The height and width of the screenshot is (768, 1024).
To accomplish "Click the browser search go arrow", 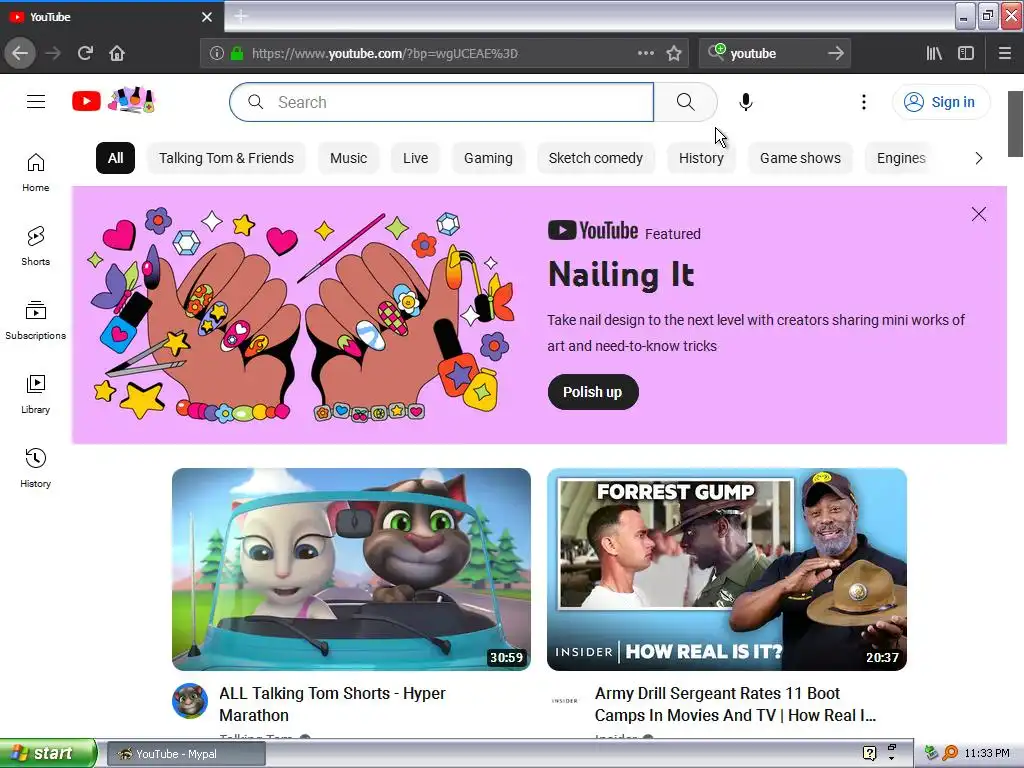I will tap(836, 53).
